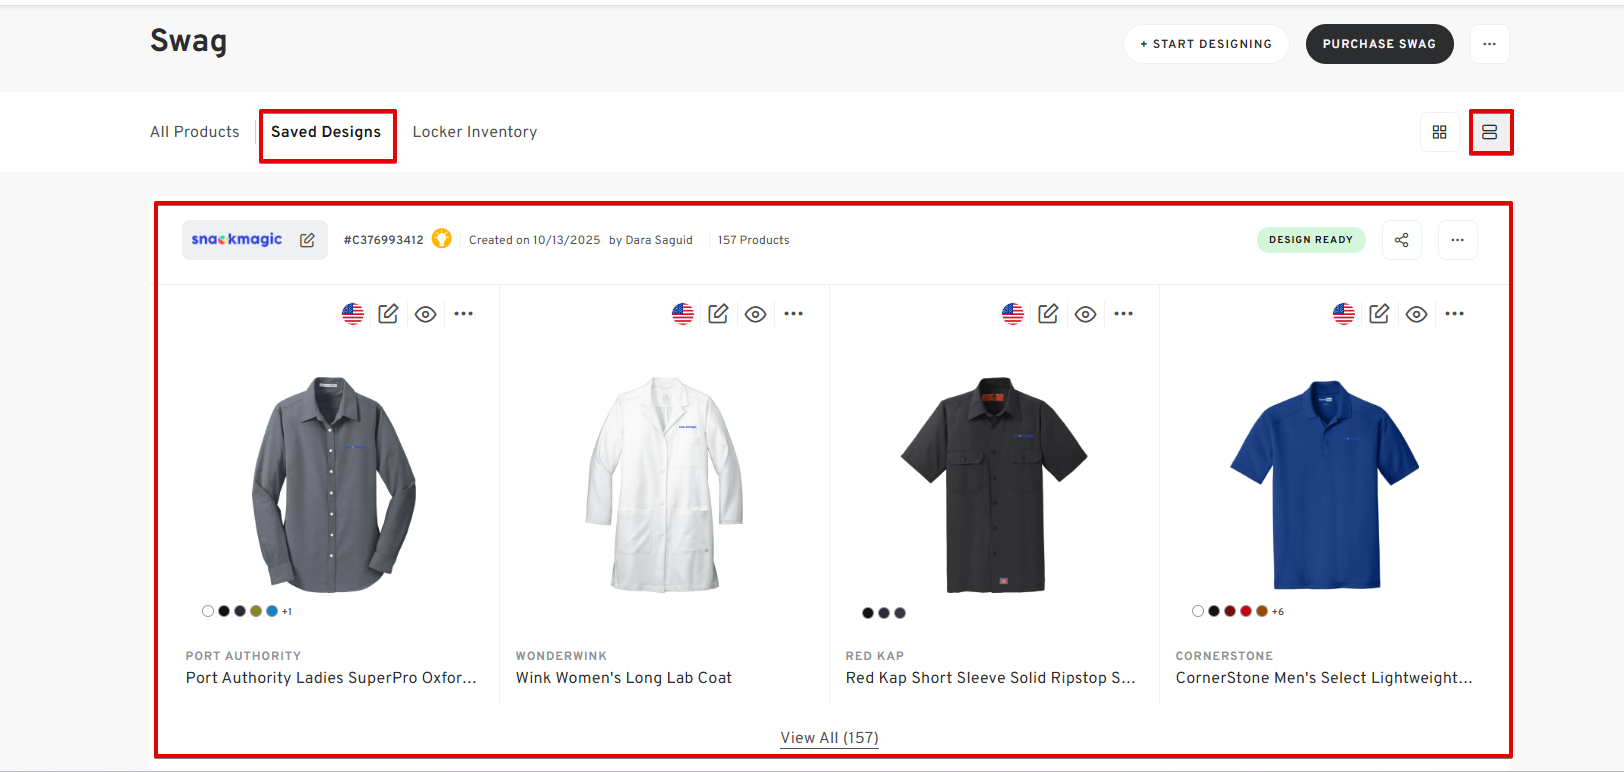Edit the CornerStone polo design
The image size is (1624, 772).
click(x=1379, y=314)
